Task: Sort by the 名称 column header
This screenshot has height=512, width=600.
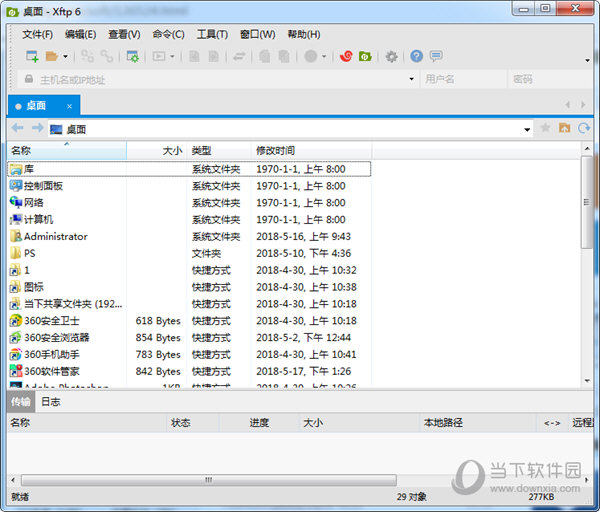Action: coord(67,150)
